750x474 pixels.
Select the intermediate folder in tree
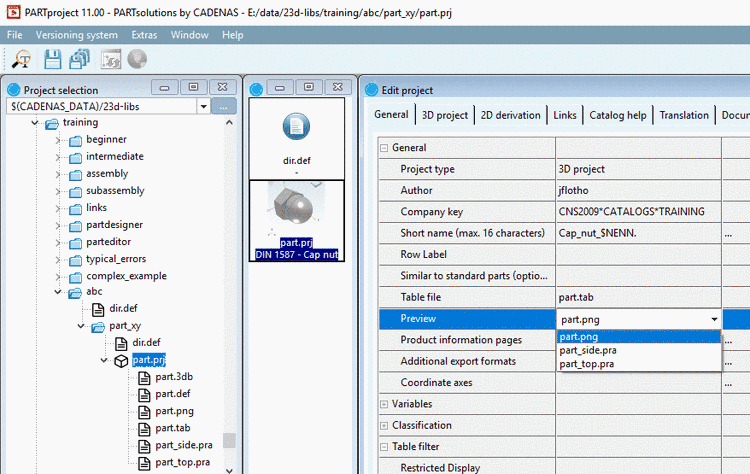coord(115,156)
